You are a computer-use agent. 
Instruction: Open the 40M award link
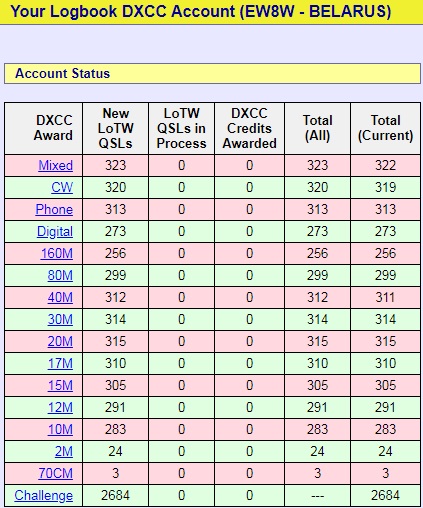[60, 297]
